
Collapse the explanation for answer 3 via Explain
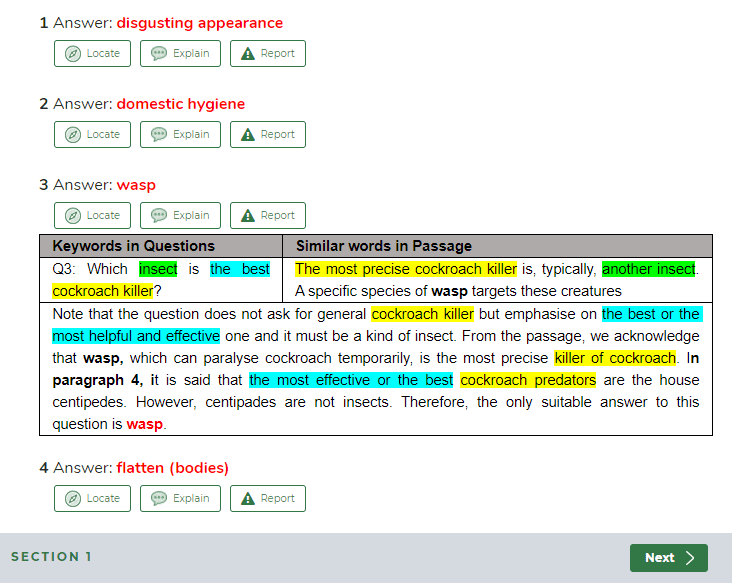[180, 216]
